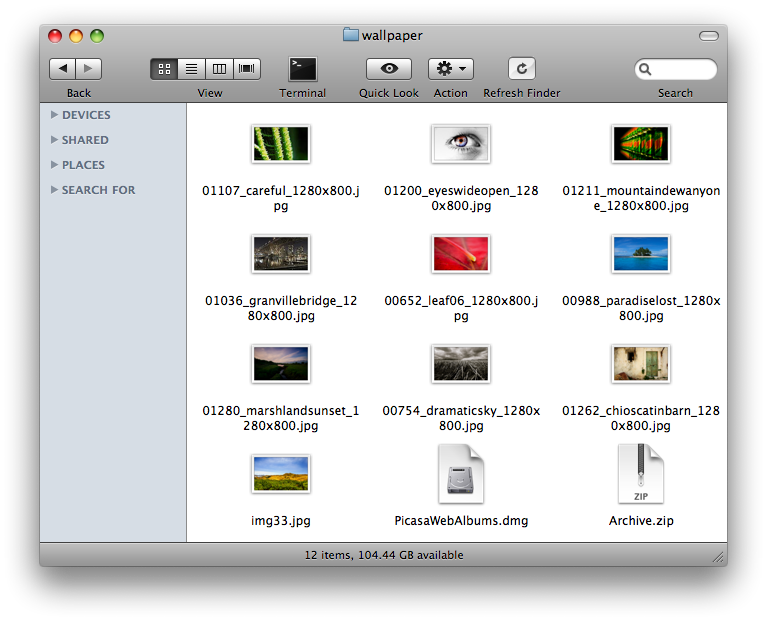
Task: Switch to icon view mode
Action: point(164,69)
